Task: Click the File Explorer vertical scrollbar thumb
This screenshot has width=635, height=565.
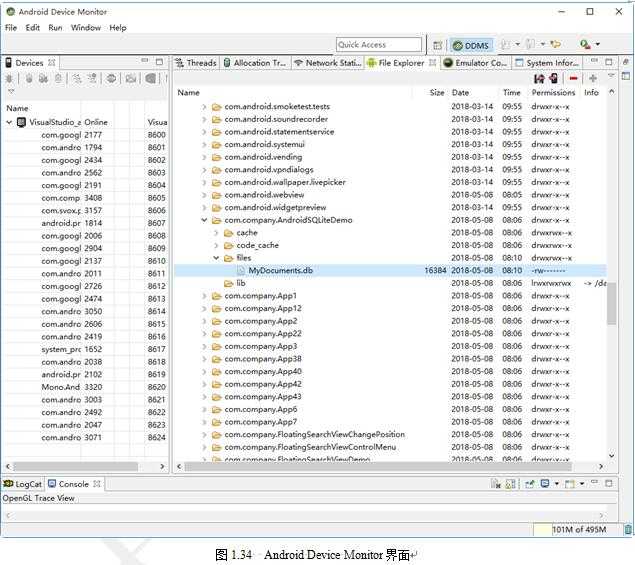Action: tap(612, 303)
